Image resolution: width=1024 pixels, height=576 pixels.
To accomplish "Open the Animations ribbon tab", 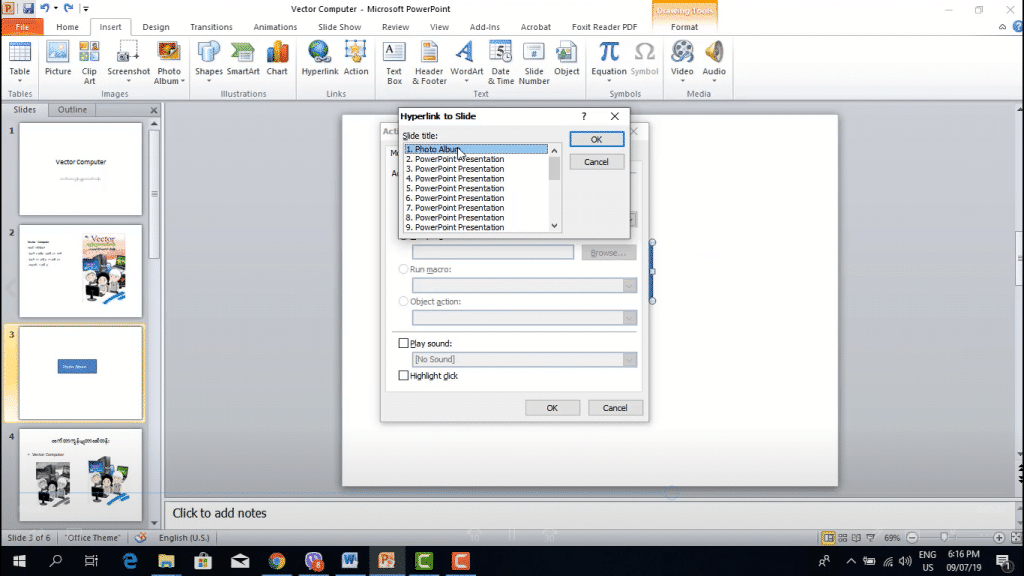I will [x=275, y=27].
